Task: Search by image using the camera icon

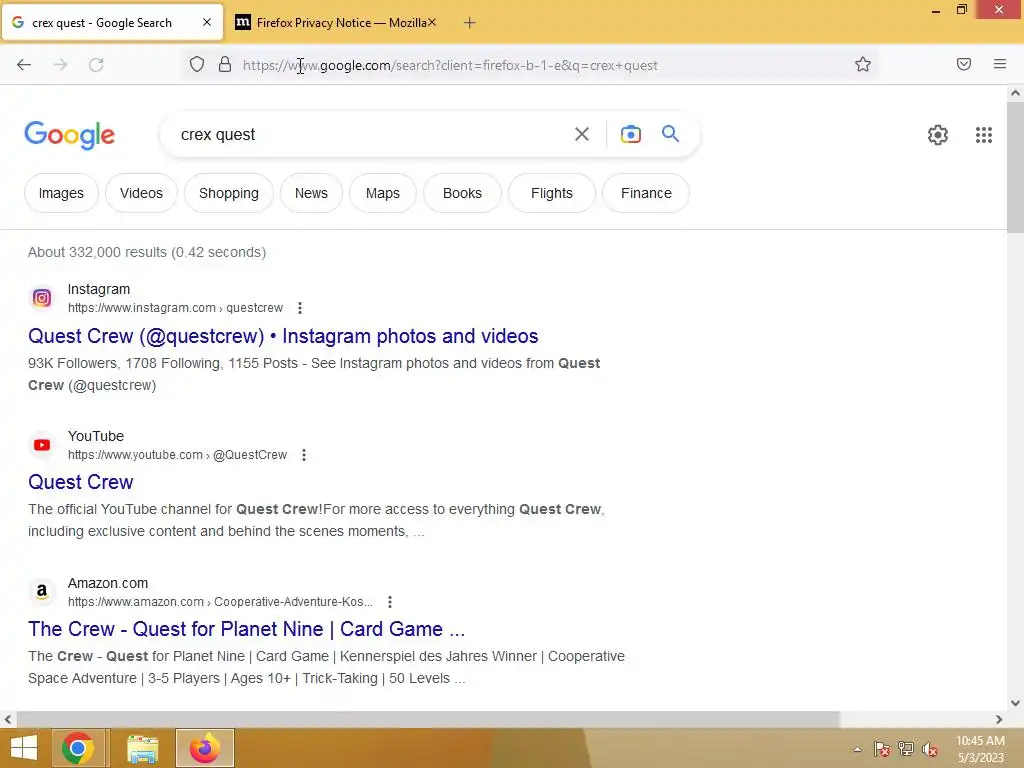Action: pos(630,135)
